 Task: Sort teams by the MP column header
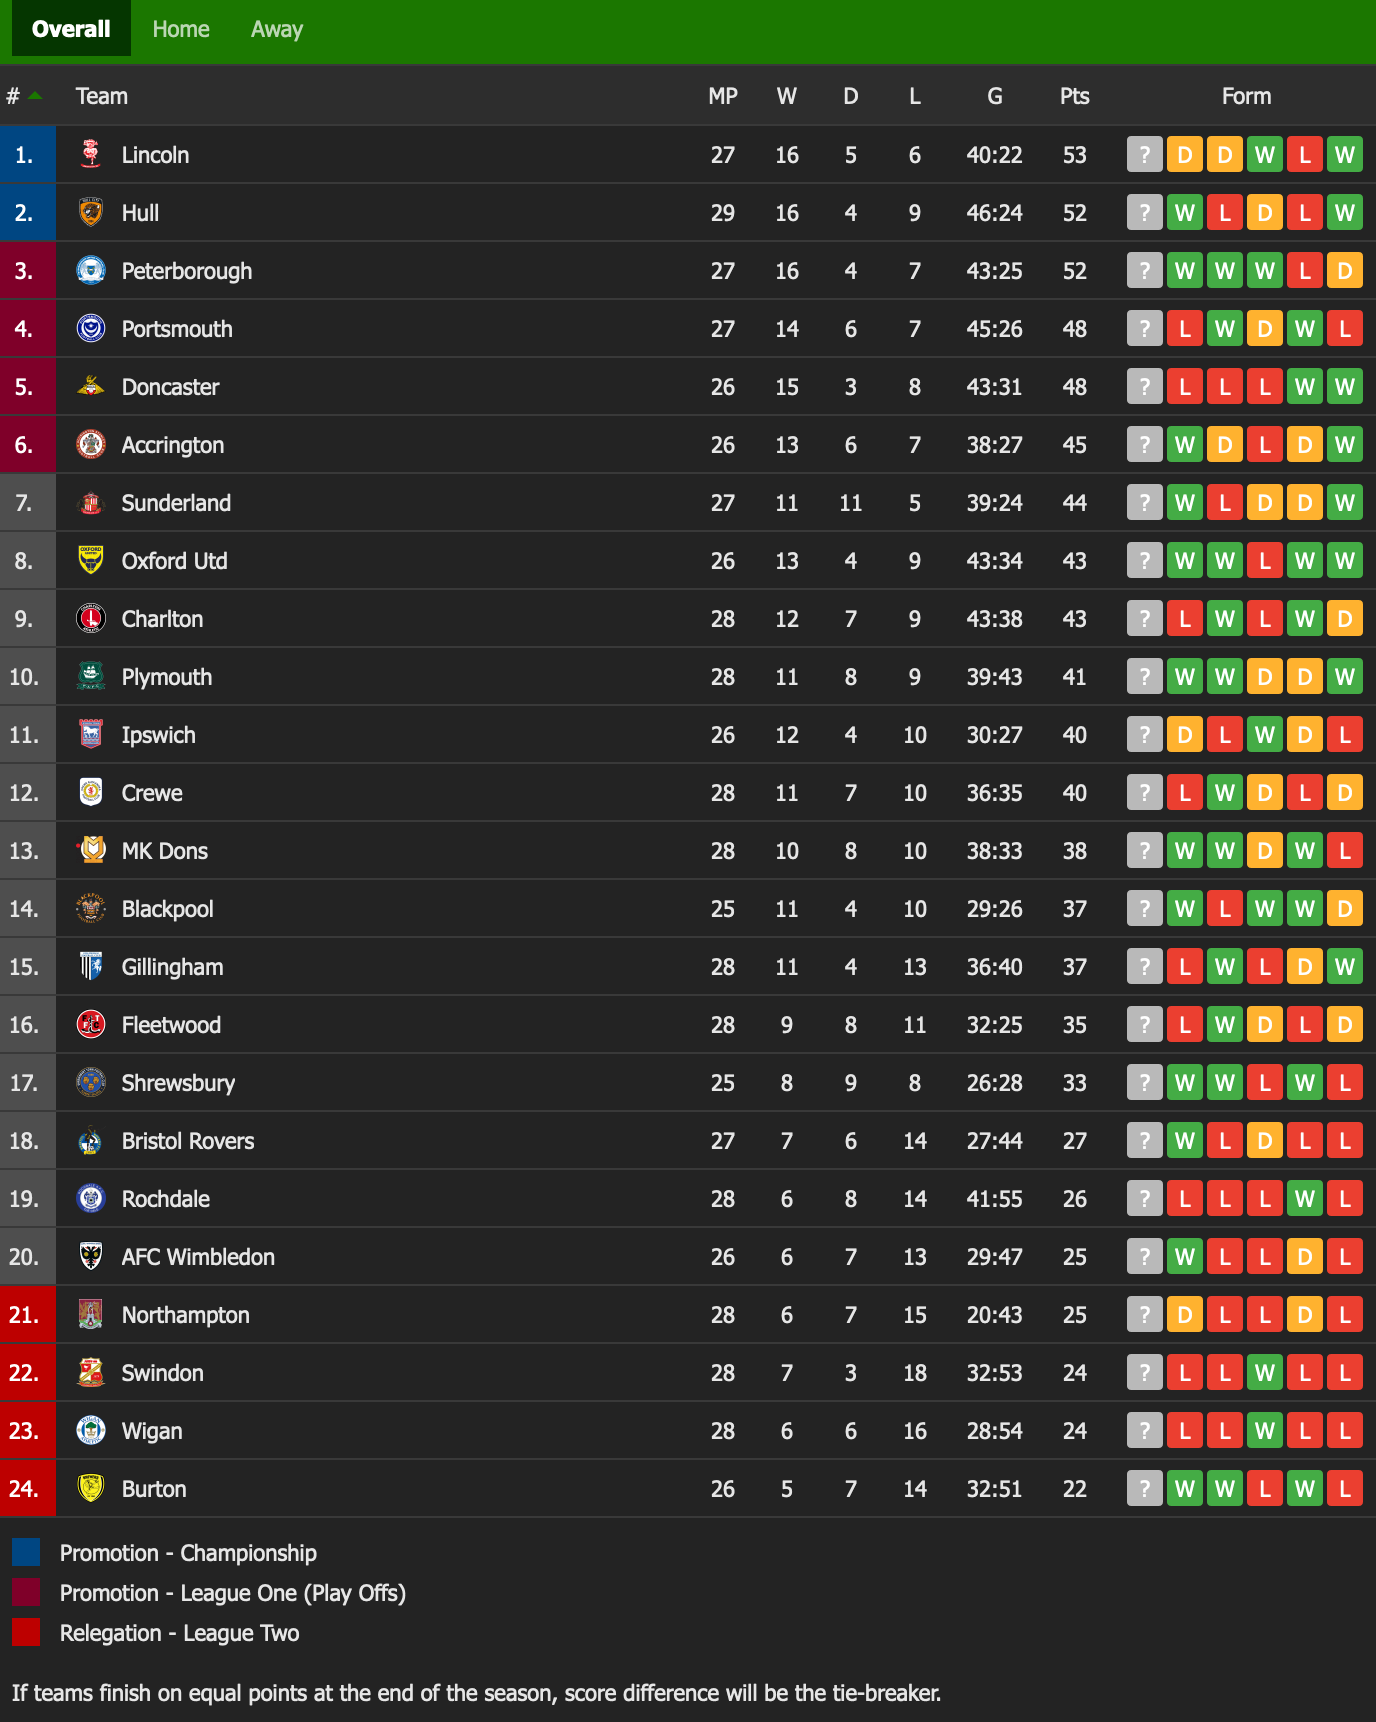point(722,96)
